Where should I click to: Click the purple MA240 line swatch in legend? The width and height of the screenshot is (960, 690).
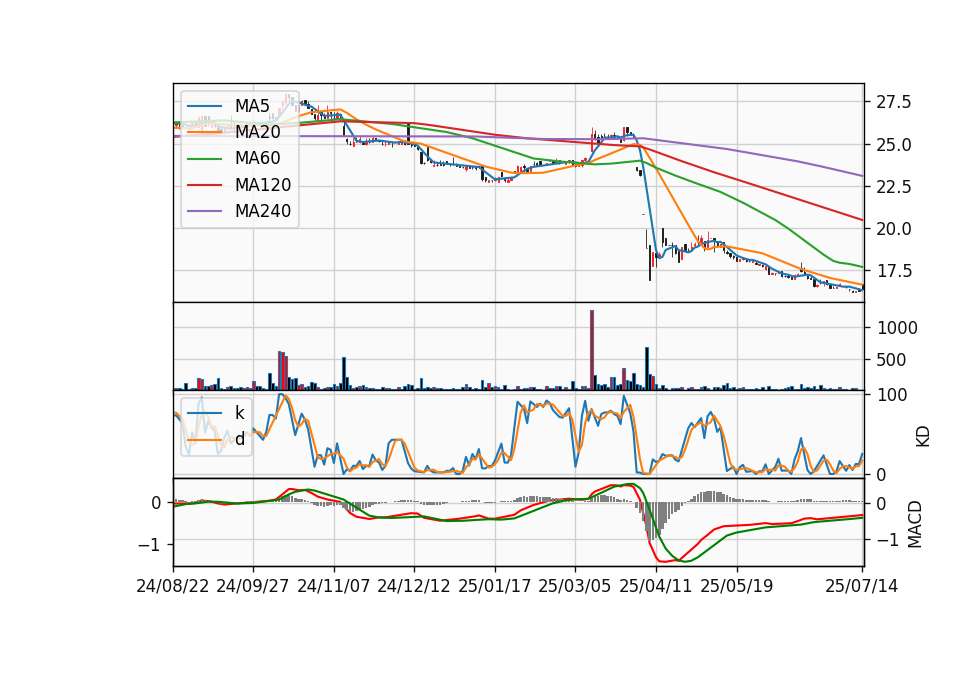[204, 211]
